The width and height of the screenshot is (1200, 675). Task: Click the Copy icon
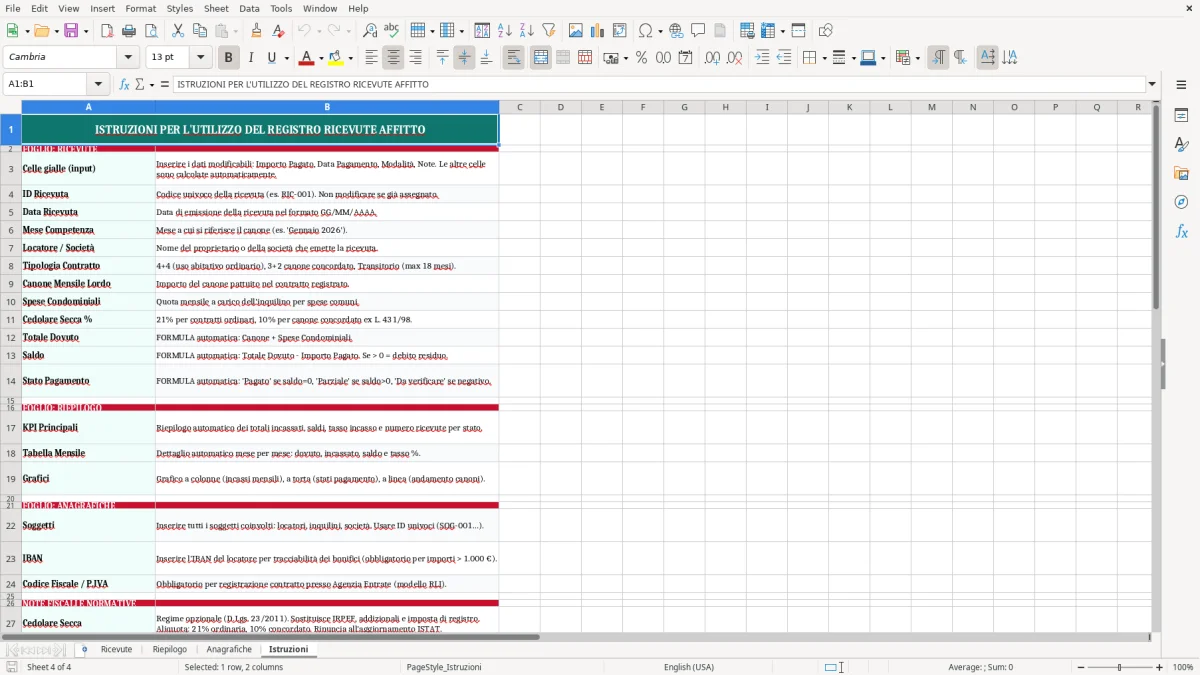tap(198, 31)
